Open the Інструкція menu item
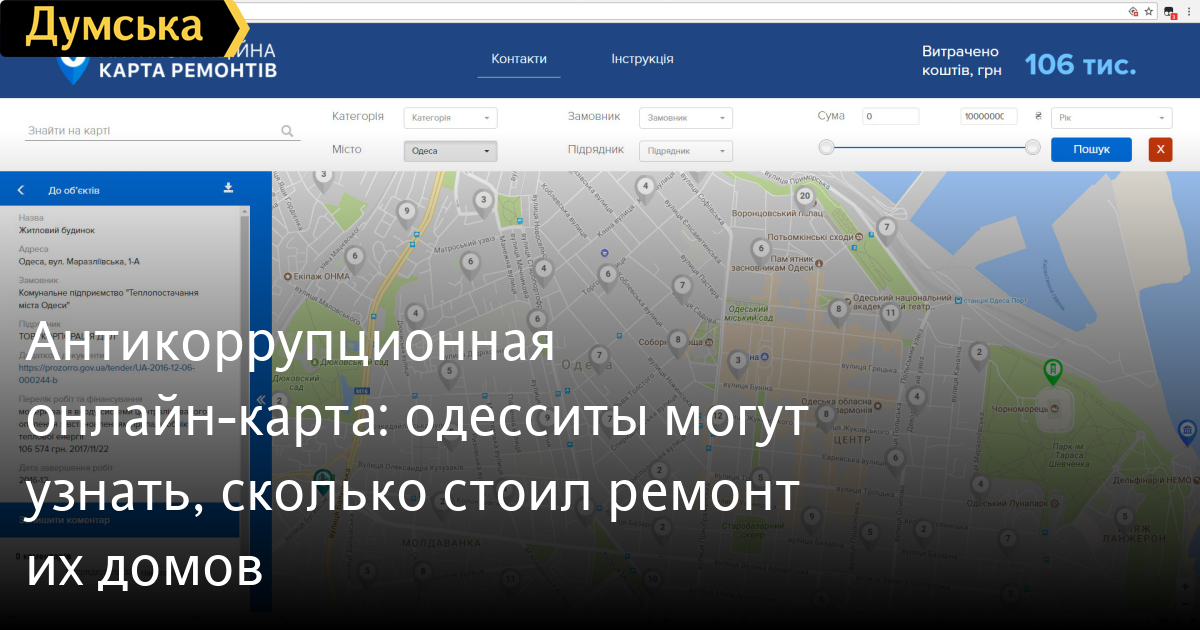 (x=642, y=59)
